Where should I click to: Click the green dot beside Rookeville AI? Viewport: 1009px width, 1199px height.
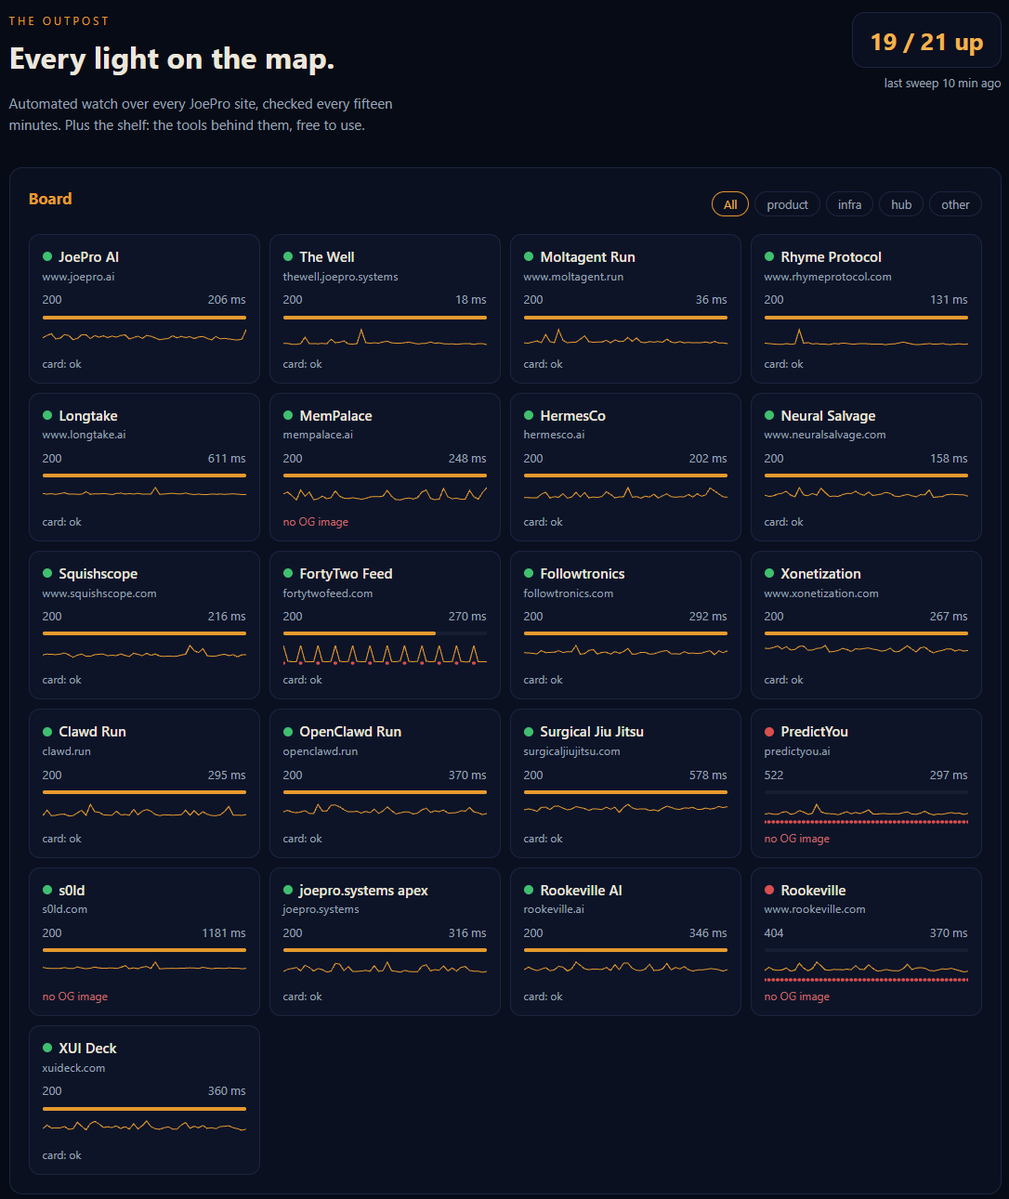tap(528, 890)
